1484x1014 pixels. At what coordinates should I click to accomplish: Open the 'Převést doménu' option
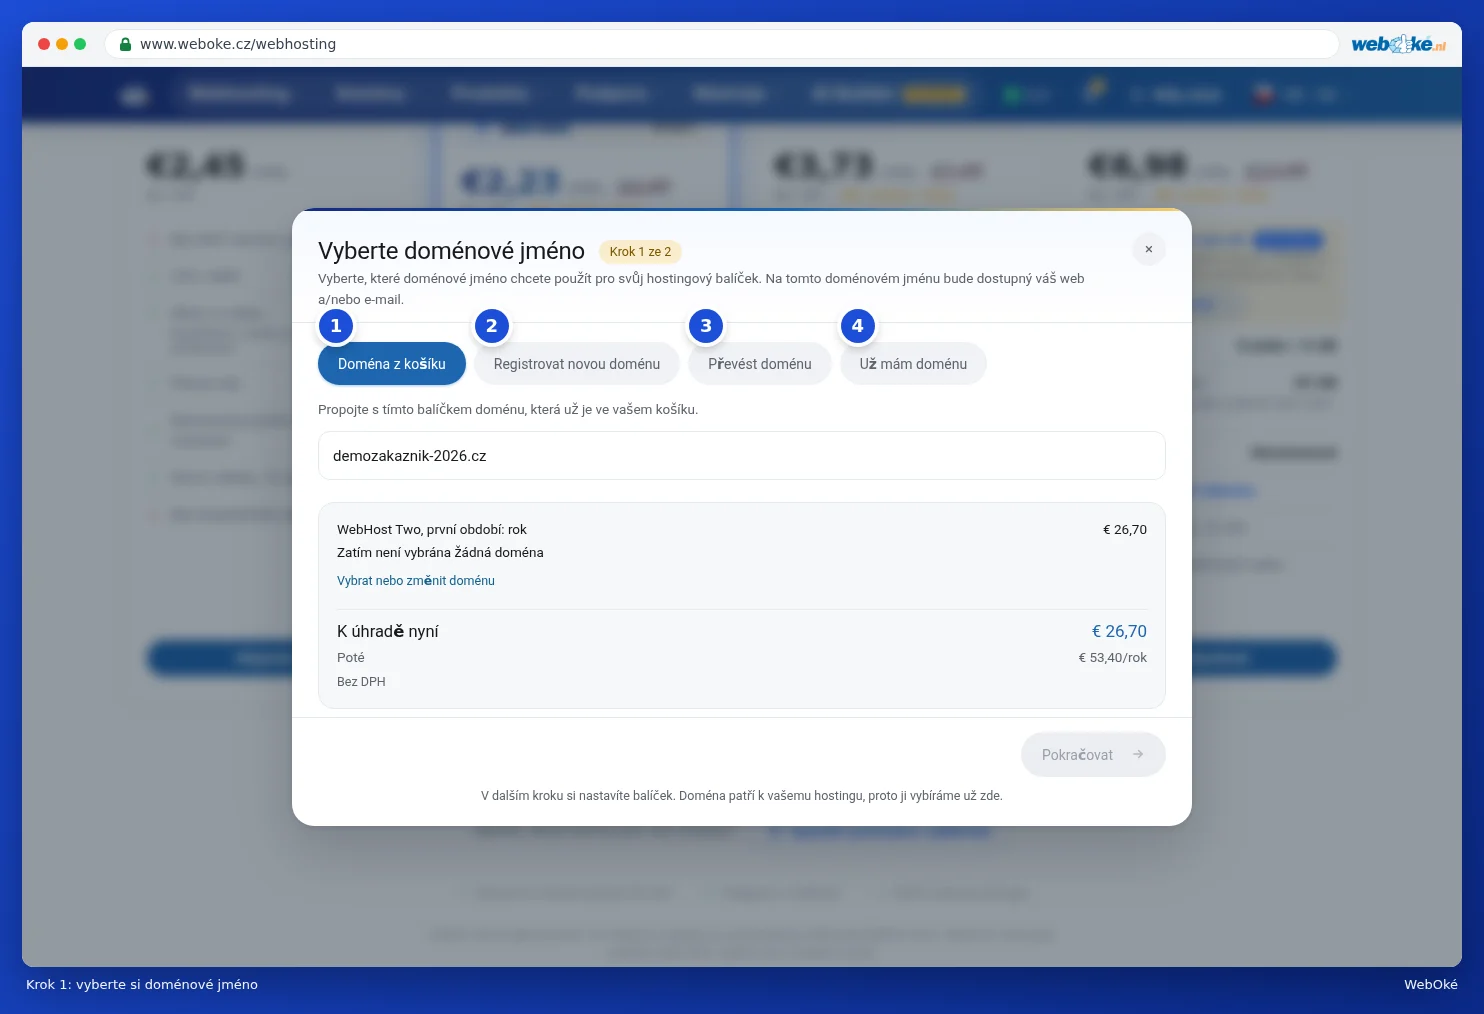(760, 364)
